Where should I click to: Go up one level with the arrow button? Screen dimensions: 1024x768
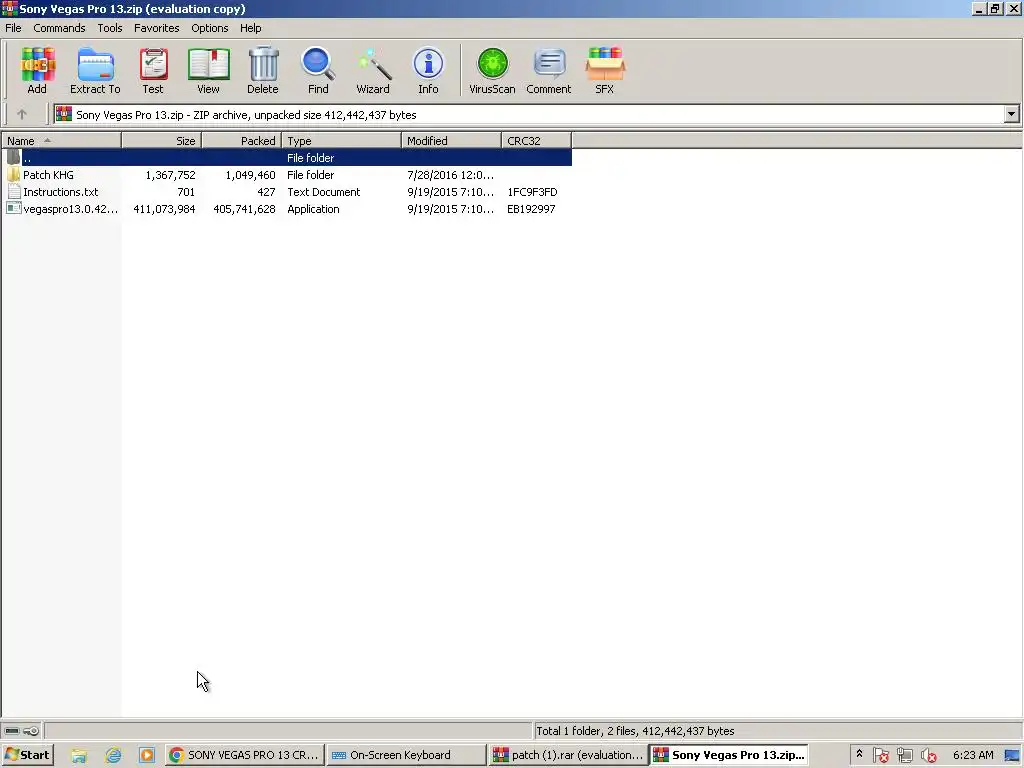click(x=22, y=114)
